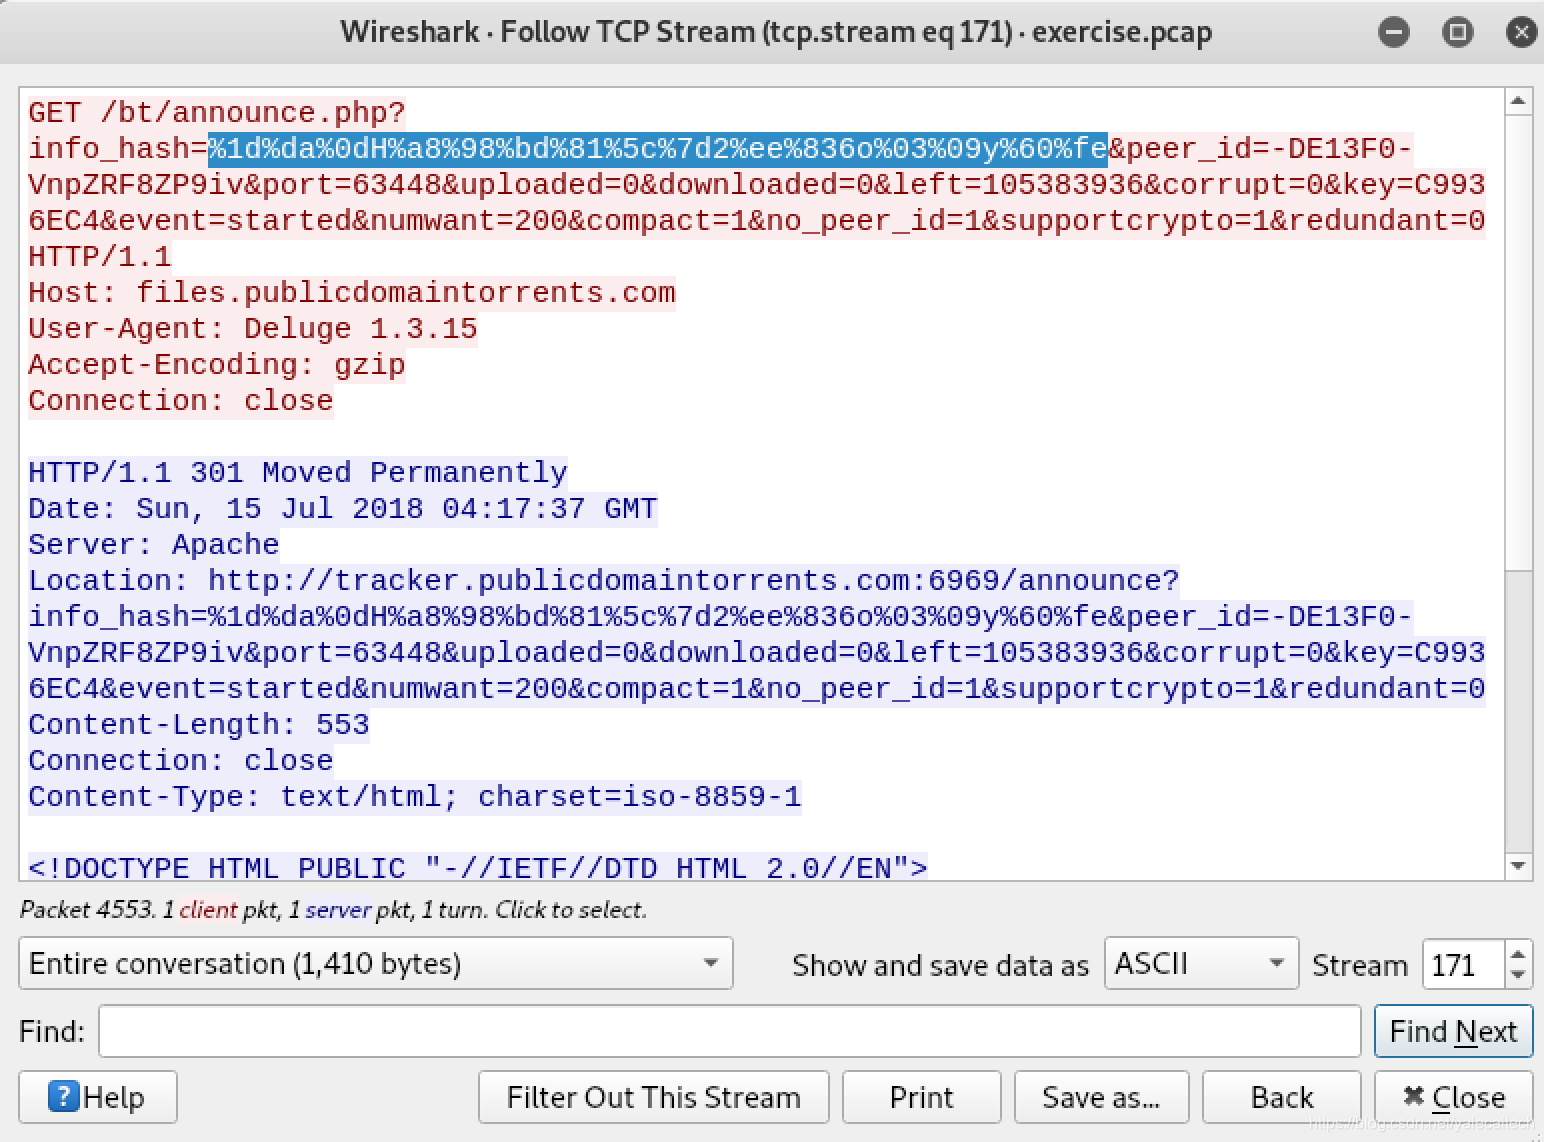Image resolution: width=1544 pixels, height=1142 pixels.
Task: Click scrollbar up arrow in stream pane
Action: click(1518, 101)
